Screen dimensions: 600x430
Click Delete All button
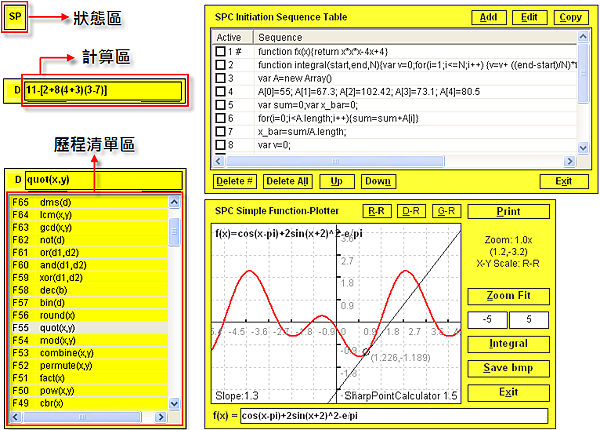pos(287,181)
